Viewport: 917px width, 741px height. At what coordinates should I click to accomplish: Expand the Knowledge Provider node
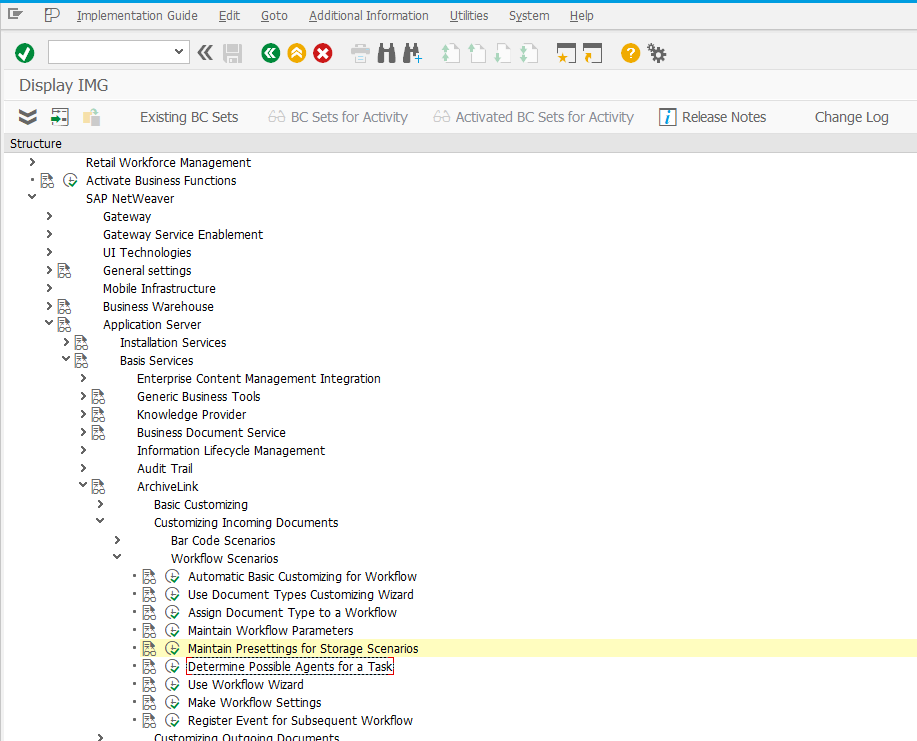83,414
